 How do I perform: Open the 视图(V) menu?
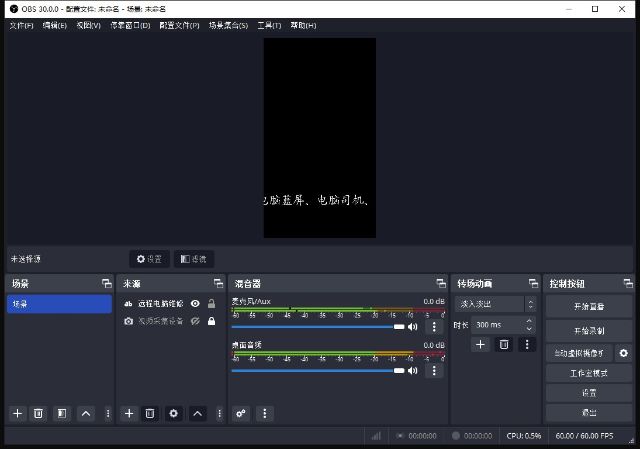[89, 25]
